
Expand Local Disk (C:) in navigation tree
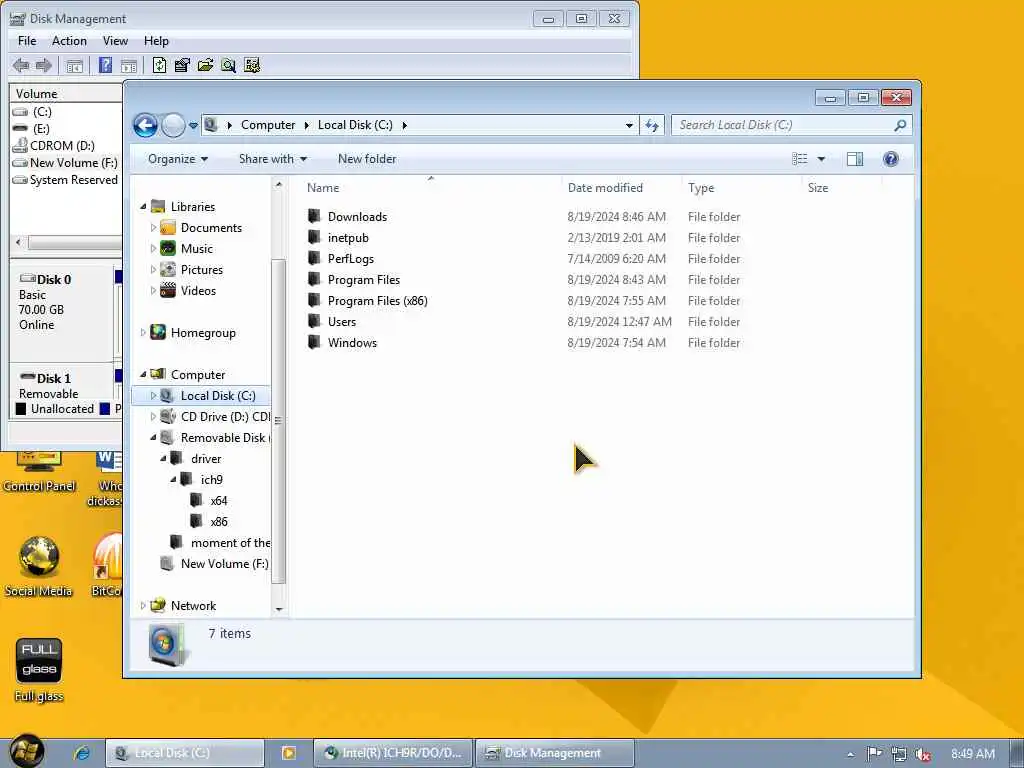[153, 396]
